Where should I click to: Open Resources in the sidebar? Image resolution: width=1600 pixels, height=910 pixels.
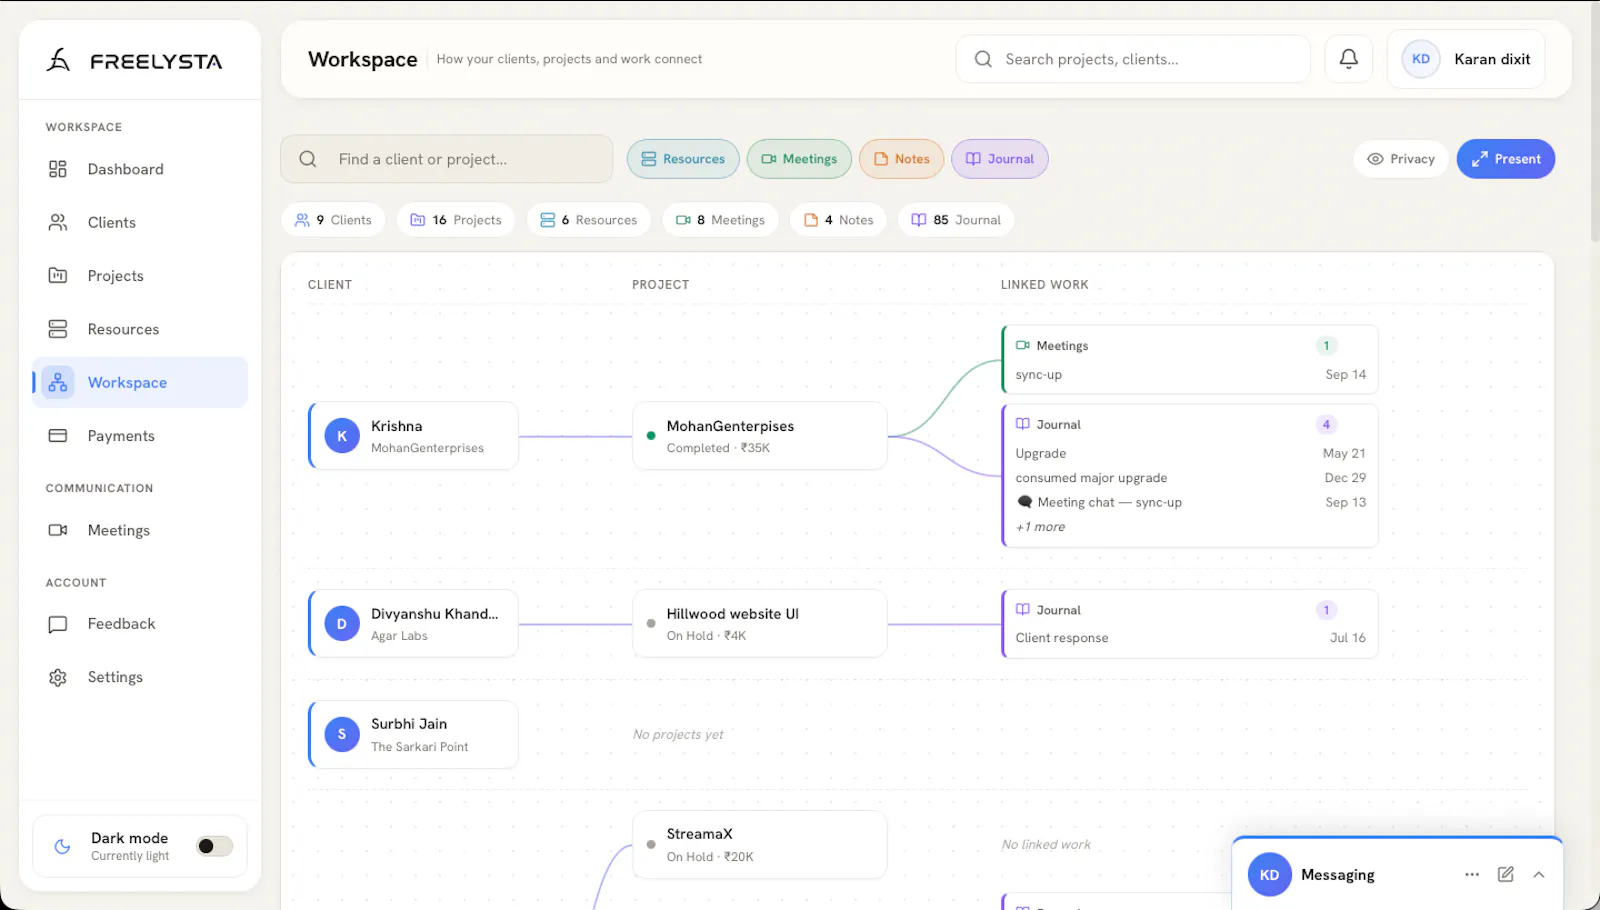click(x=140, y=329)
